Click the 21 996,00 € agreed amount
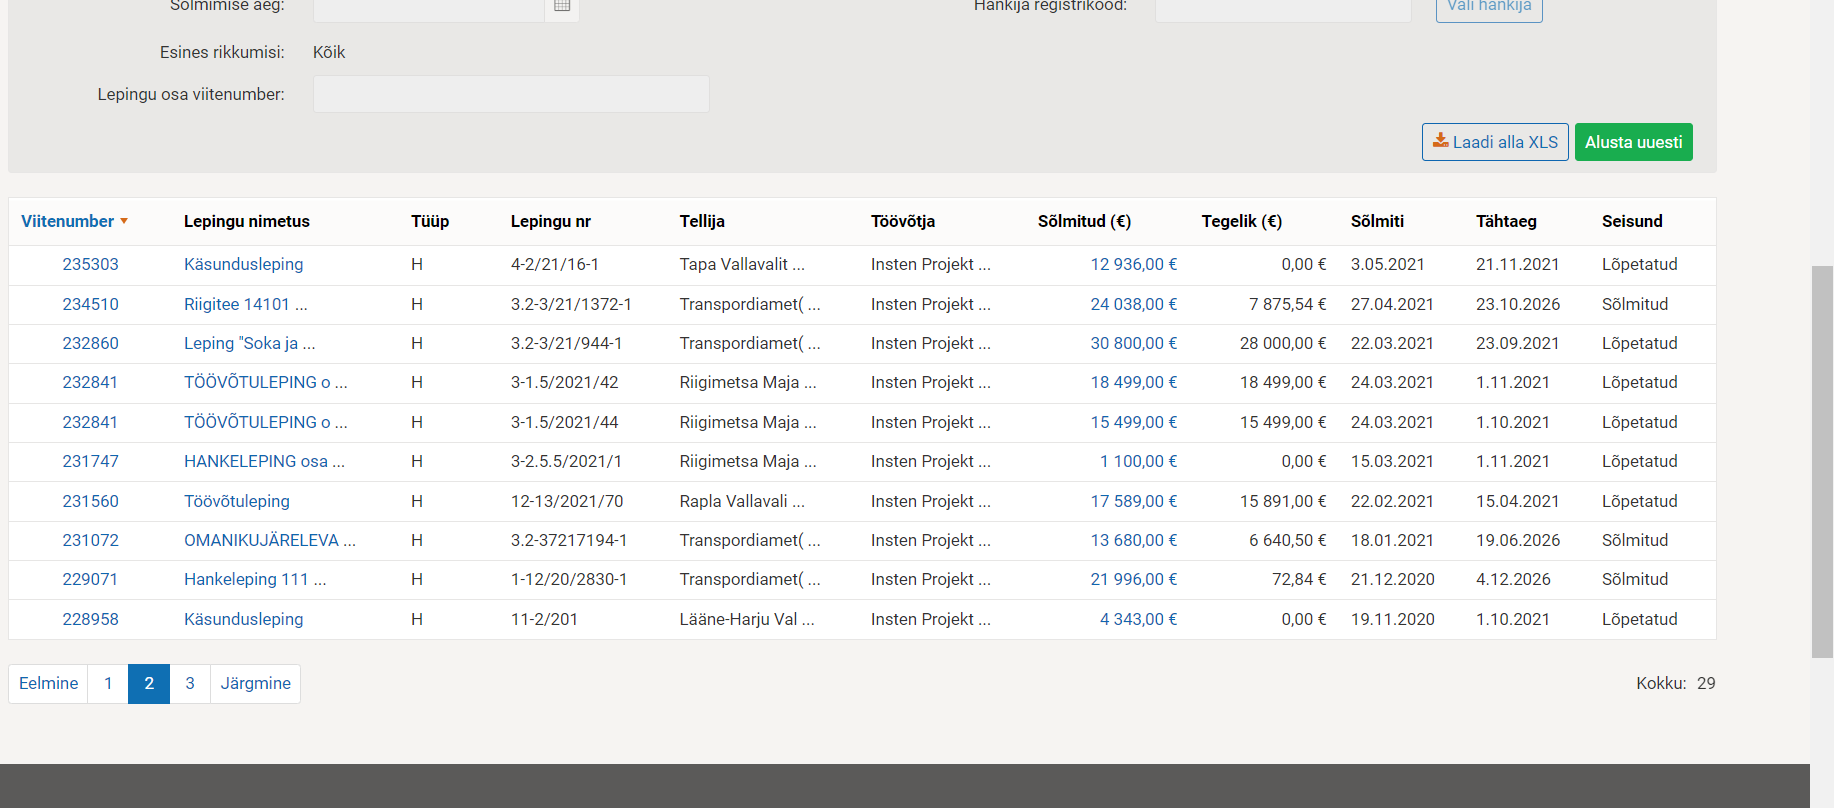 pyautogui.click(x=1134, y=579)
